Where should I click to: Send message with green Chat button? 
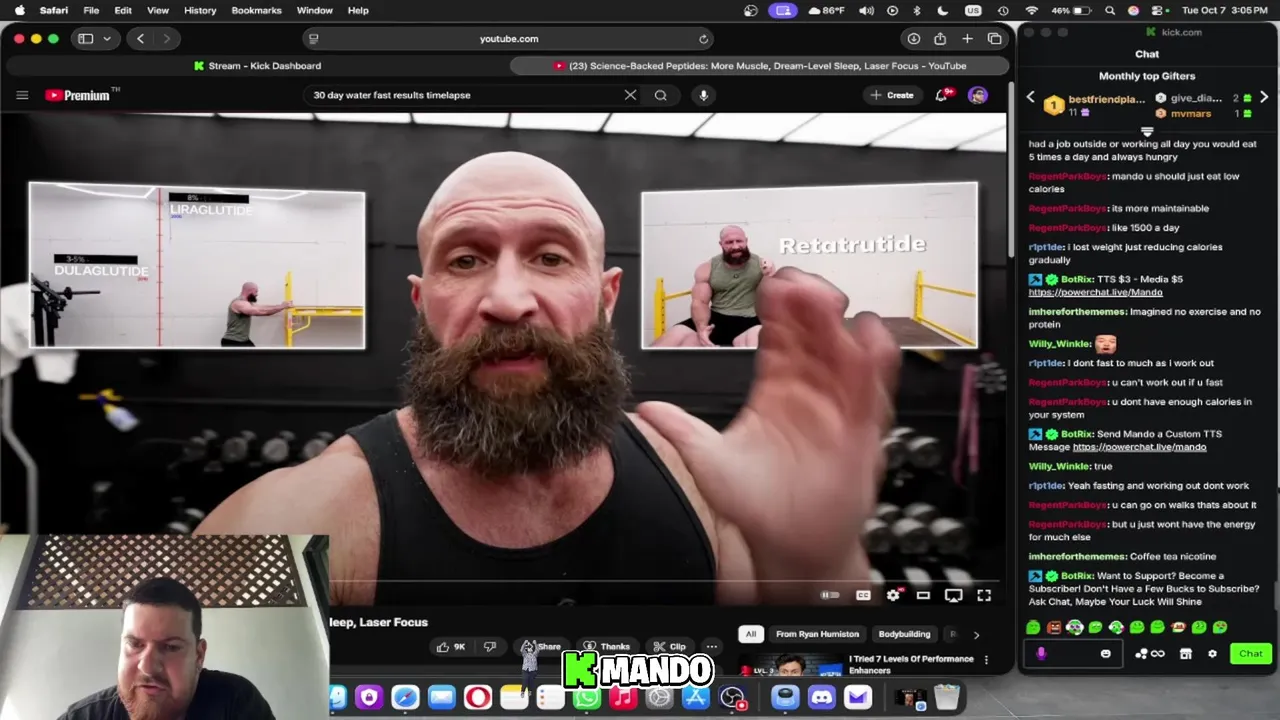[1251, 654]
